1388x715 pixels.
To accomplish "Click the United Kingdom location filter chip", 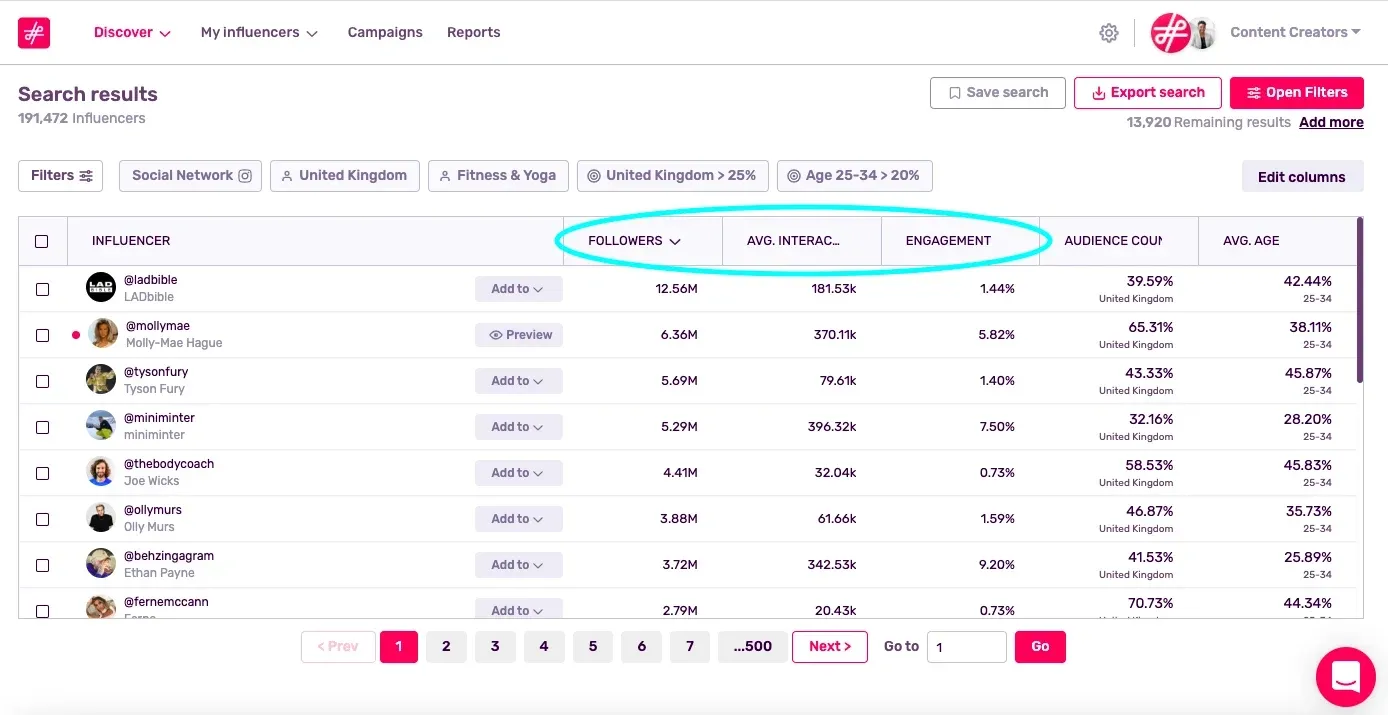I will 345,176.
